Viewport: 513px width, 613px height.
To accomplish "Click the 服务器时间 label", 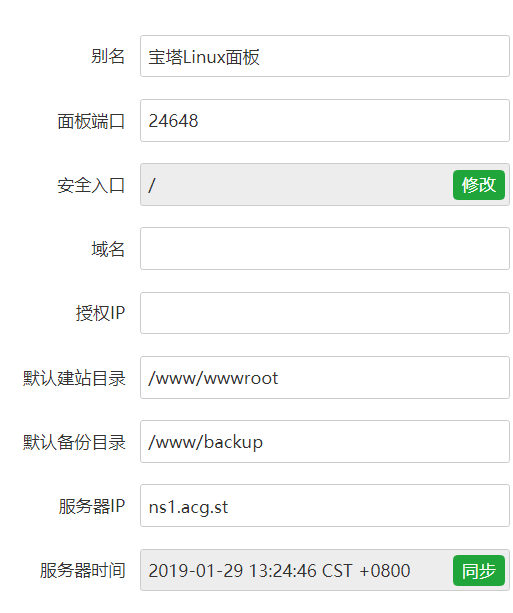I will tap(83, 570).
